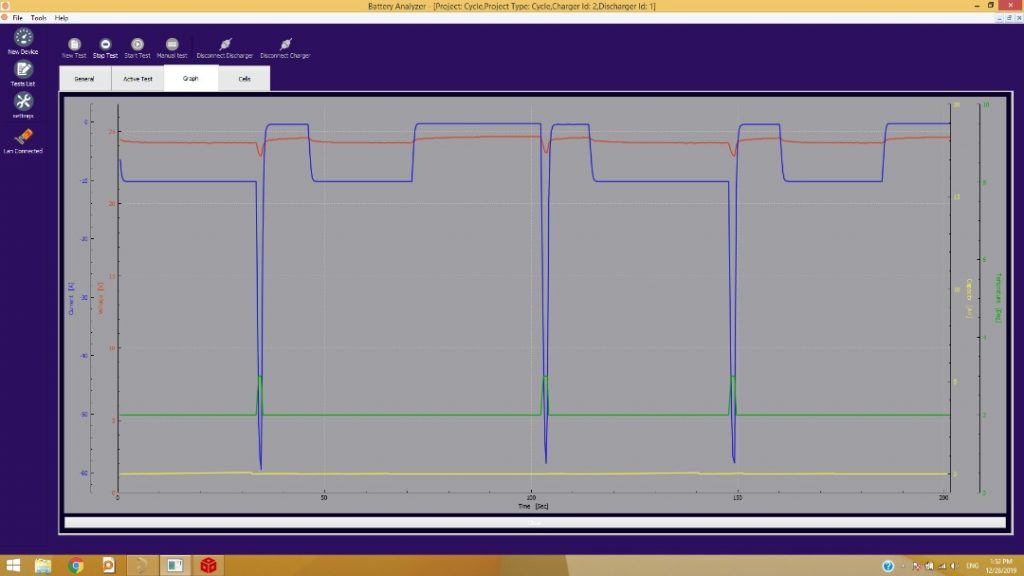Click the Disconnect Discharger plug icon

[225, 45]
